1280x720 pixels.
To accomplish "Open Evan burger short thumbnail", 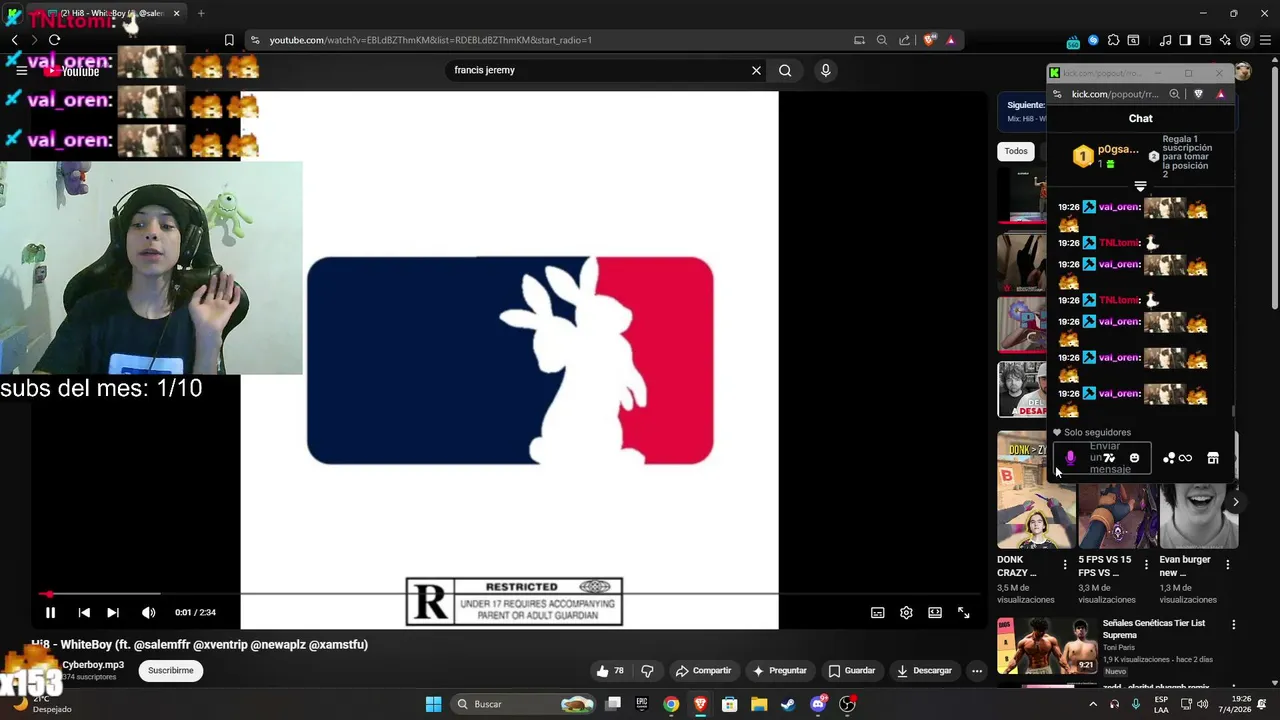I will coord(1199,516).
